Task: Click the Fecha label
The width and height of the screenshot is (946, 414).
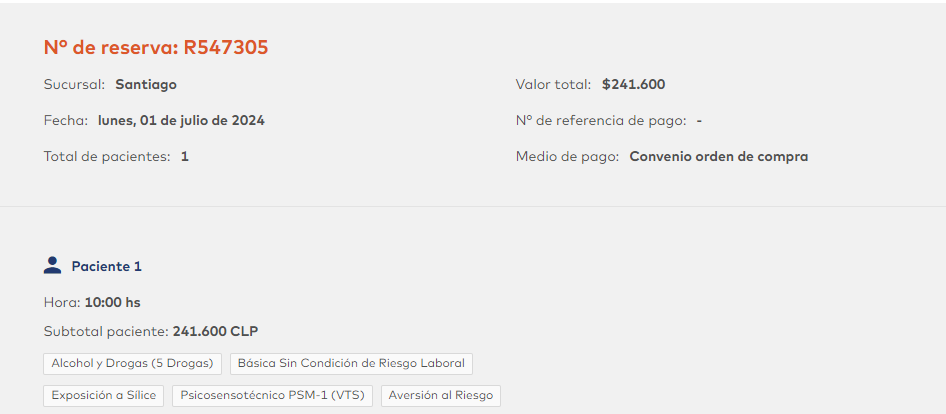Action: [x=66, y=121]
